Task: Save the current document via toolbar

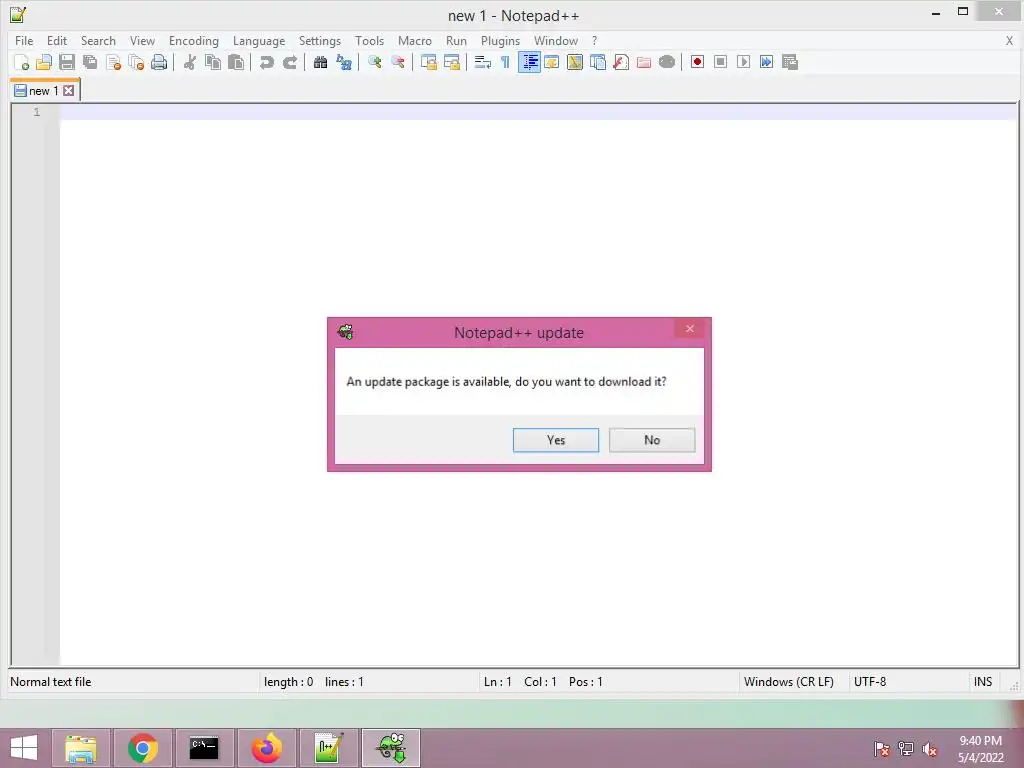Action: tap(67, 62)
